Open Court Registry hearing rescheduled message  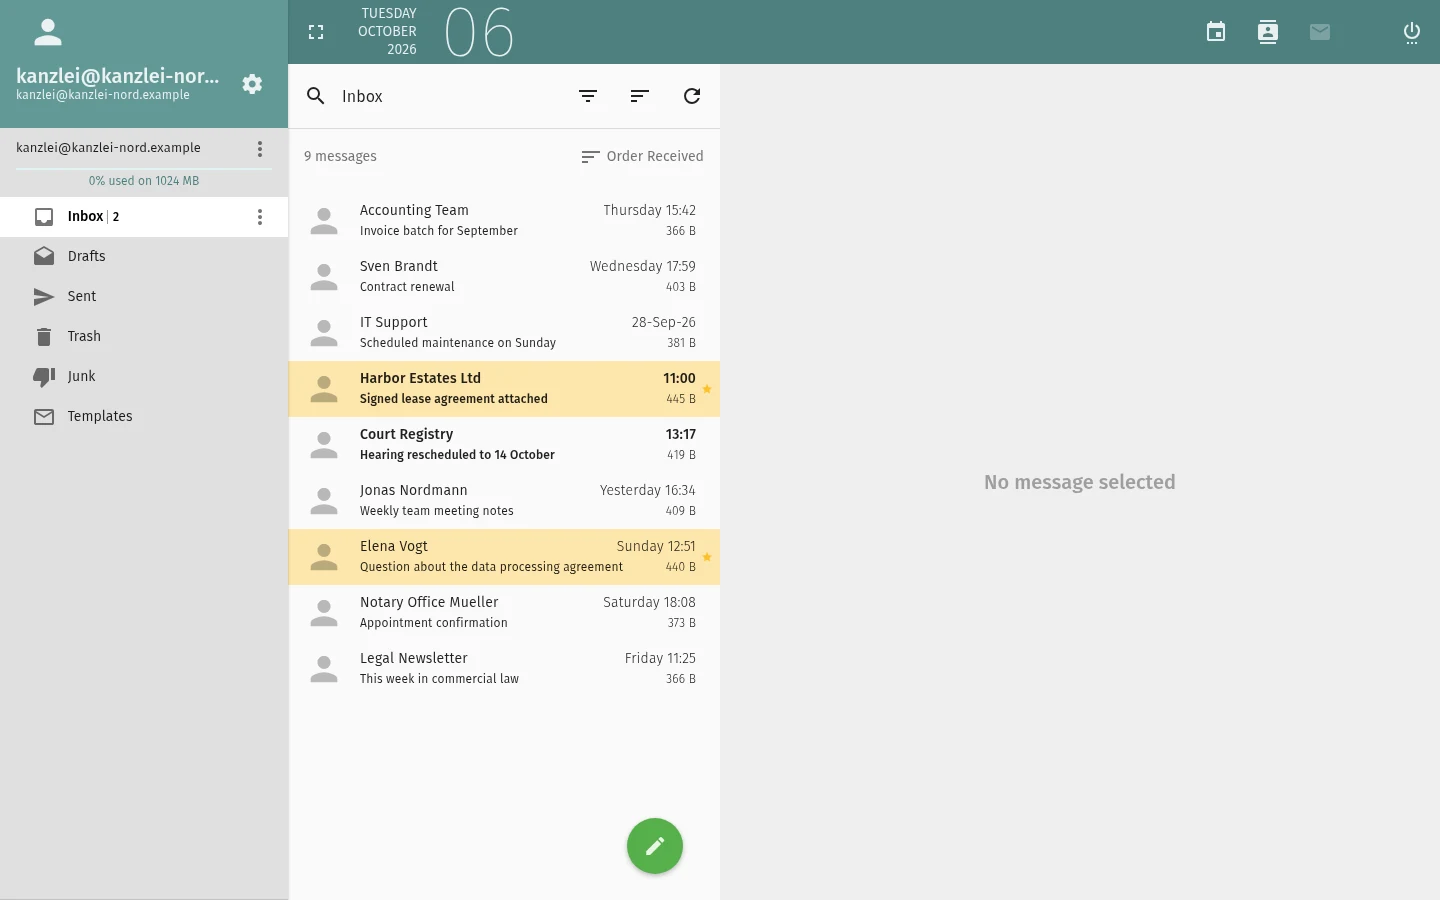(x=504, y=445)
